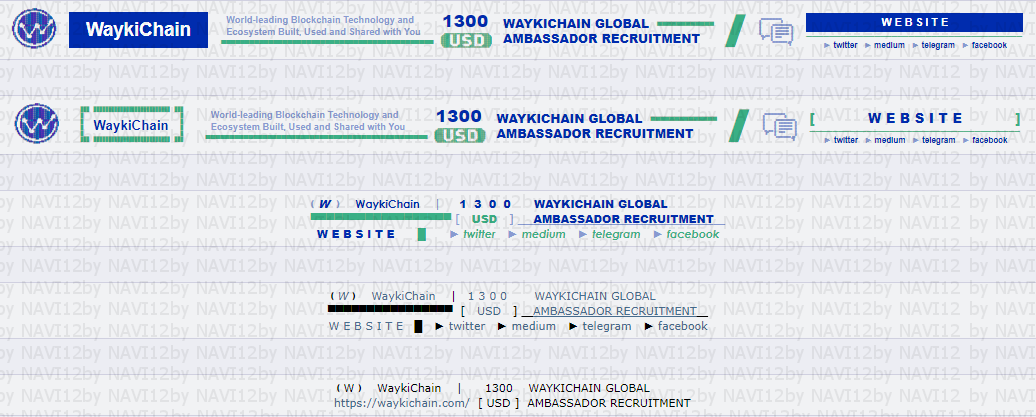Click the WaykiChain logo in second banner
The height and width of the screenshot is (417, 1036).
tap(37, 124)
